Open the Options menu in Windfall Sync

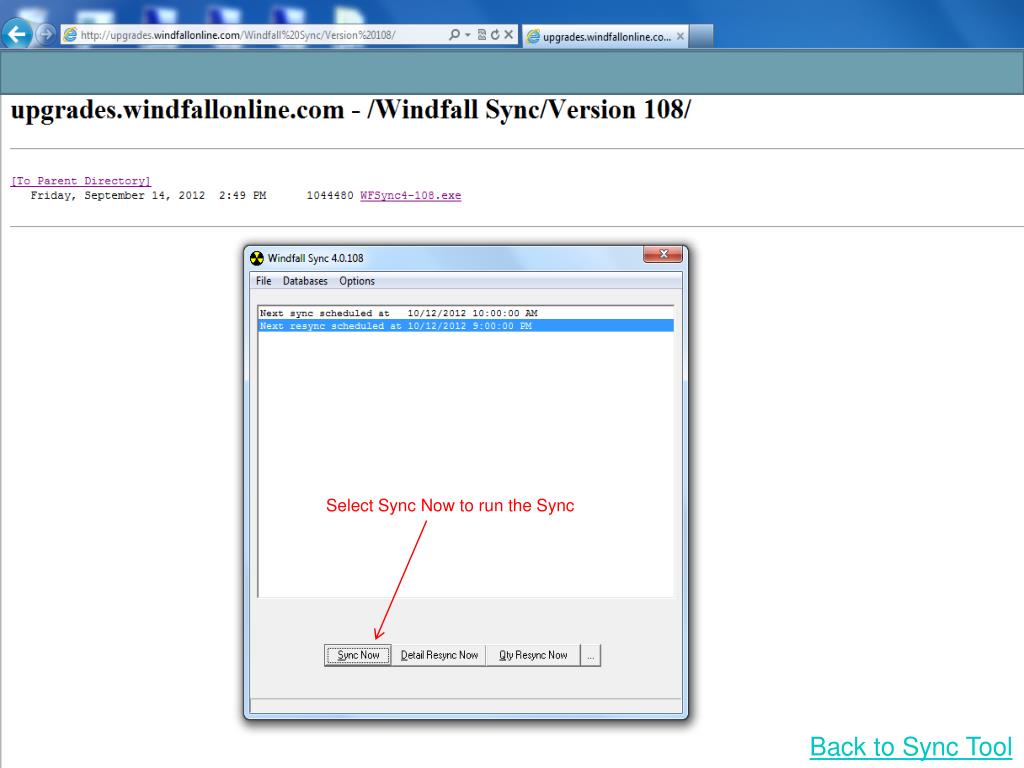point(357,281)
